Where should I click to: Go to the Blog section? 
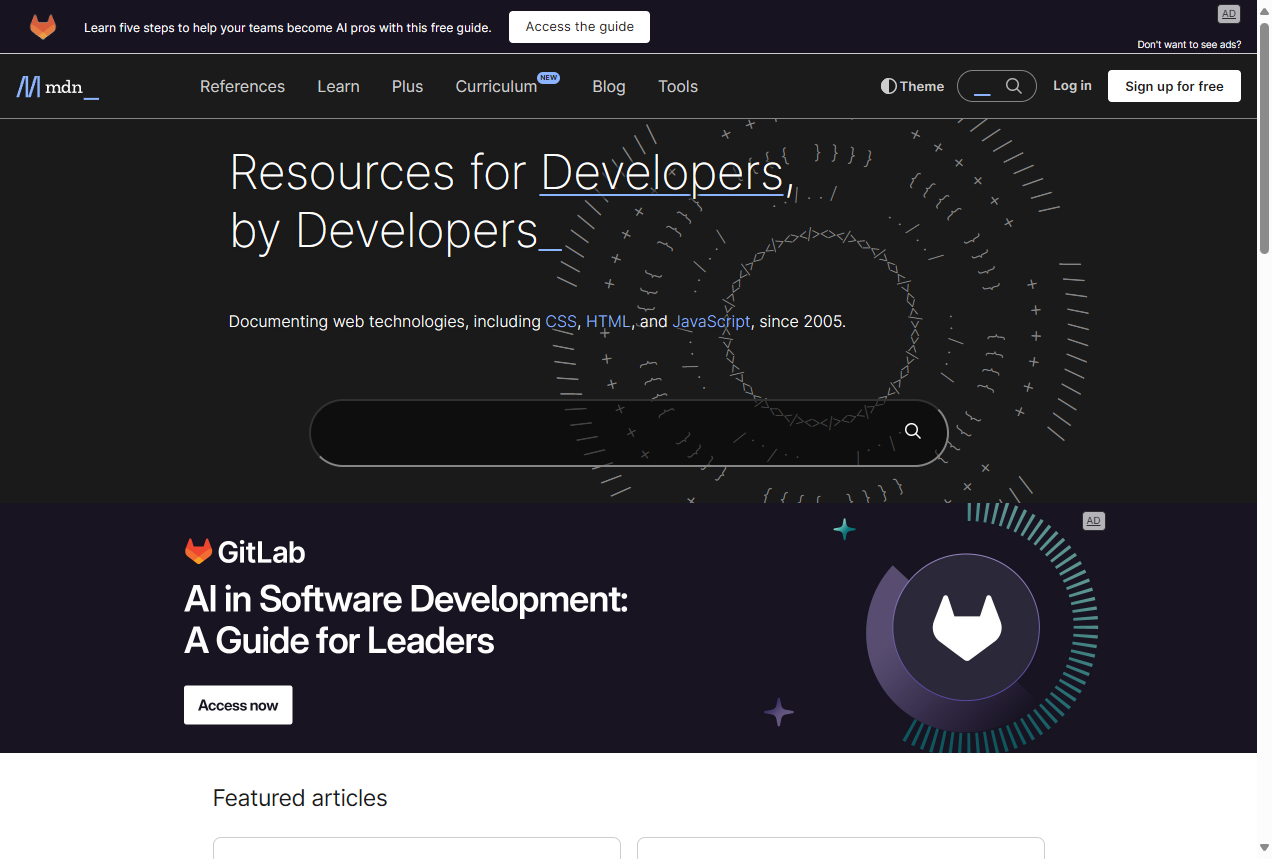point(608,86)
